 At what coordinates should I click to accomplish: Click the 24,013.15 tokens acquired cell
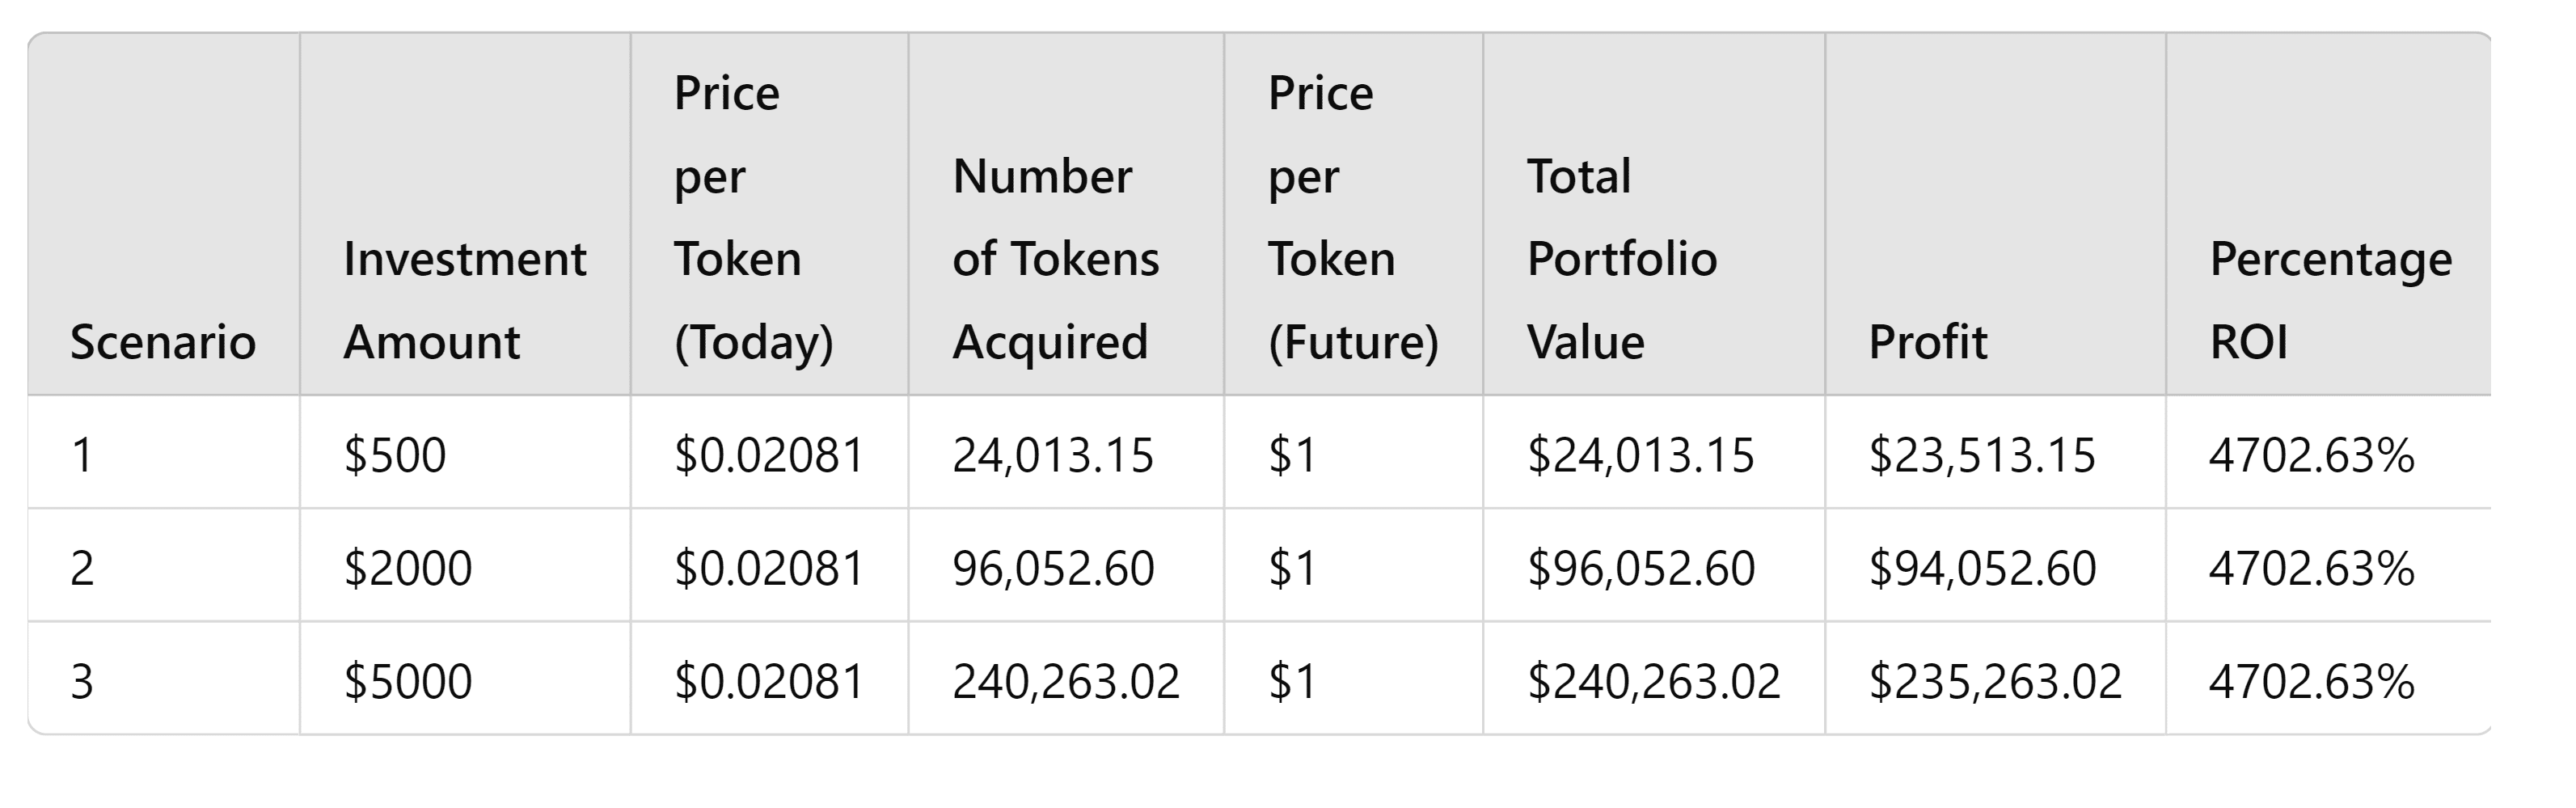(x=1052, y=455)
